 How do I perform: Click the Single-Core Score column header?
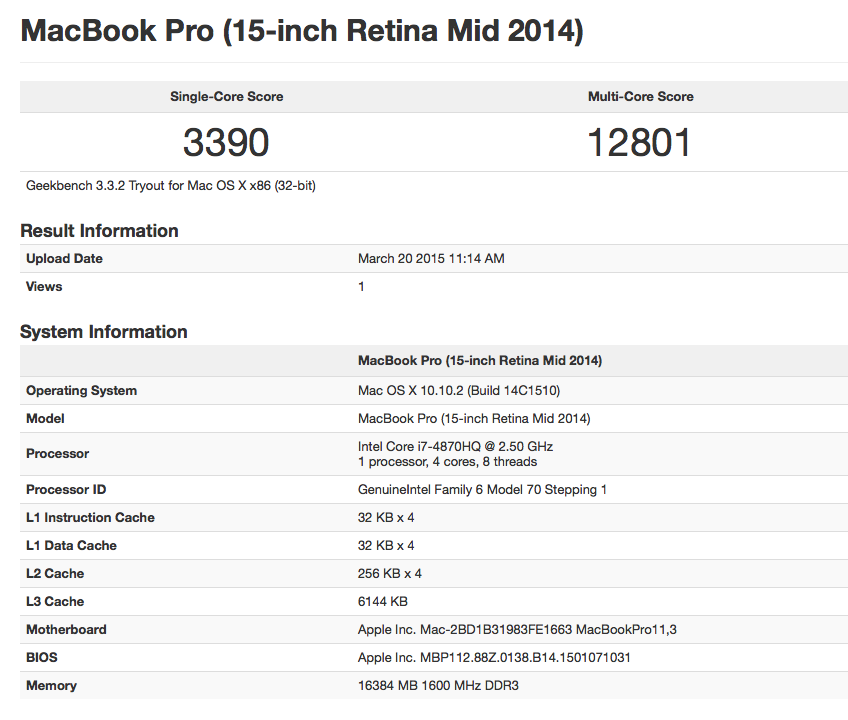point(225,96)
